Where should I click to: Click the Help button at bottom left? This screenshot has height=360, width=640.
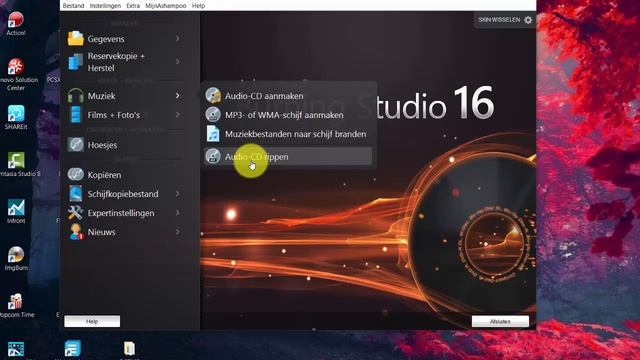(x=92, y=321)
